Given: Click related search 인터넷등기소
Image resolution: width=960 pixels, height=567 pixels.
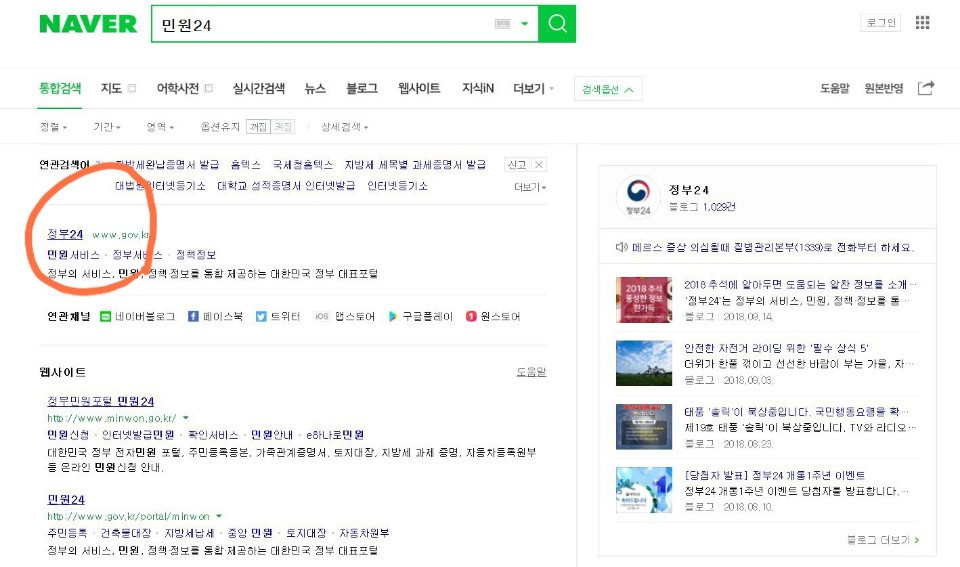Looking at the screenshot, I should click(397, 186).
